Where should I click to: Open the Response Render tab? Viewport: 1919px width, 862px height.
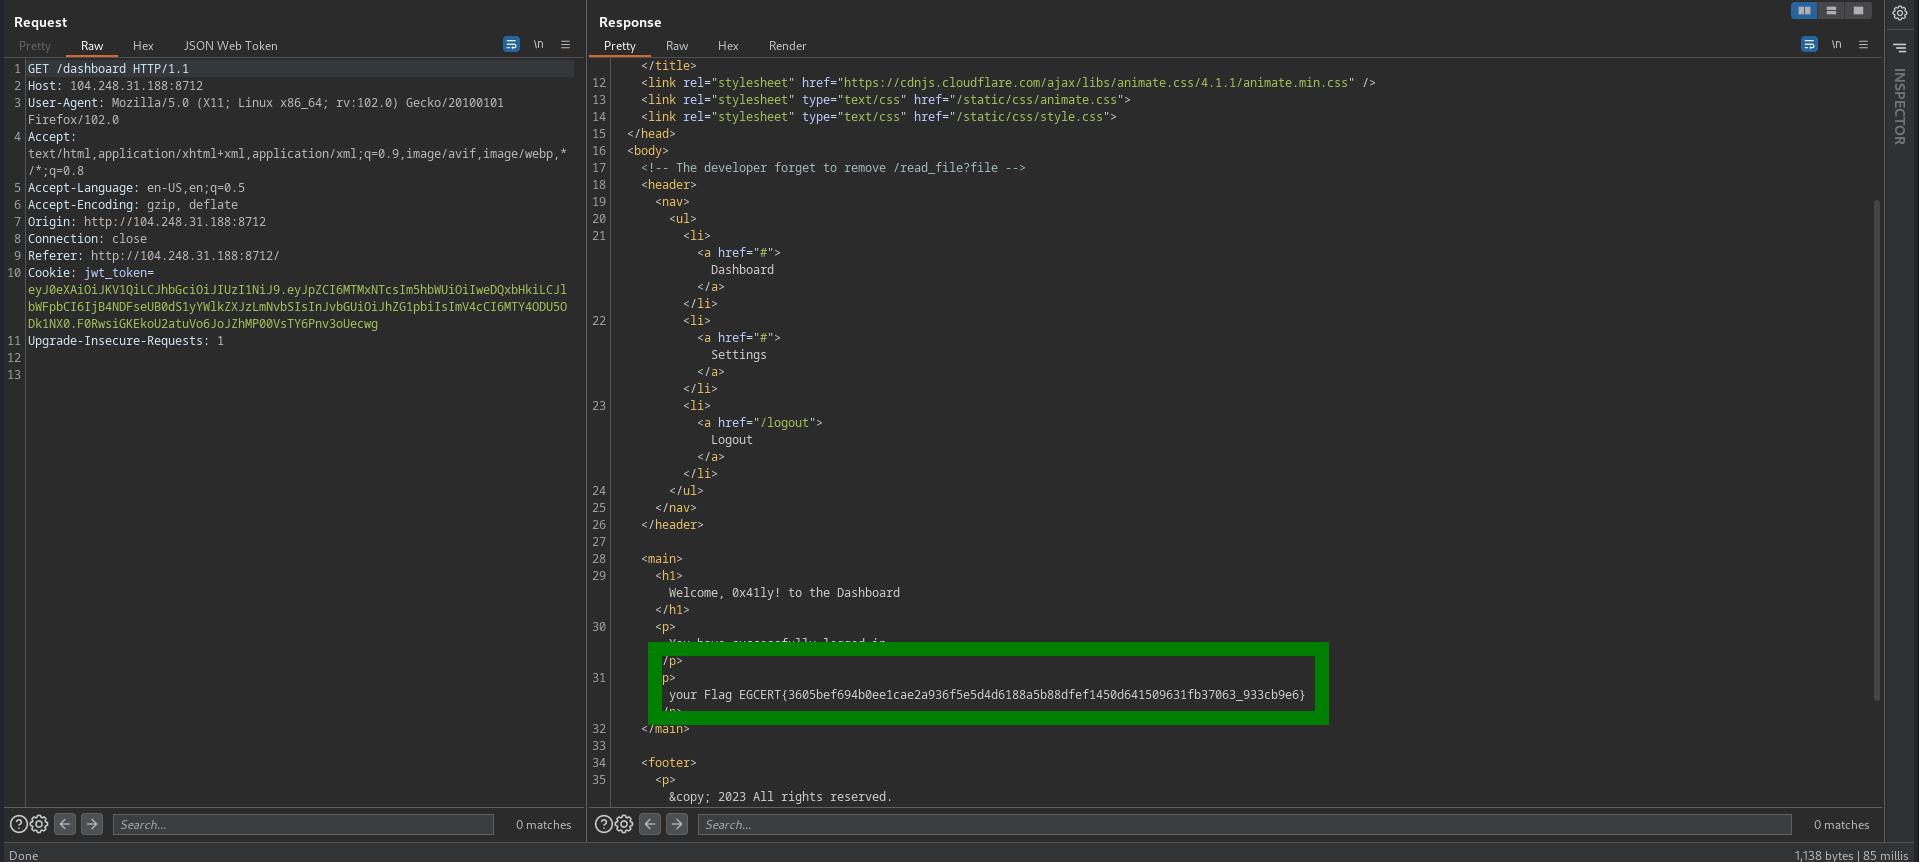click(x=787, y=46)
